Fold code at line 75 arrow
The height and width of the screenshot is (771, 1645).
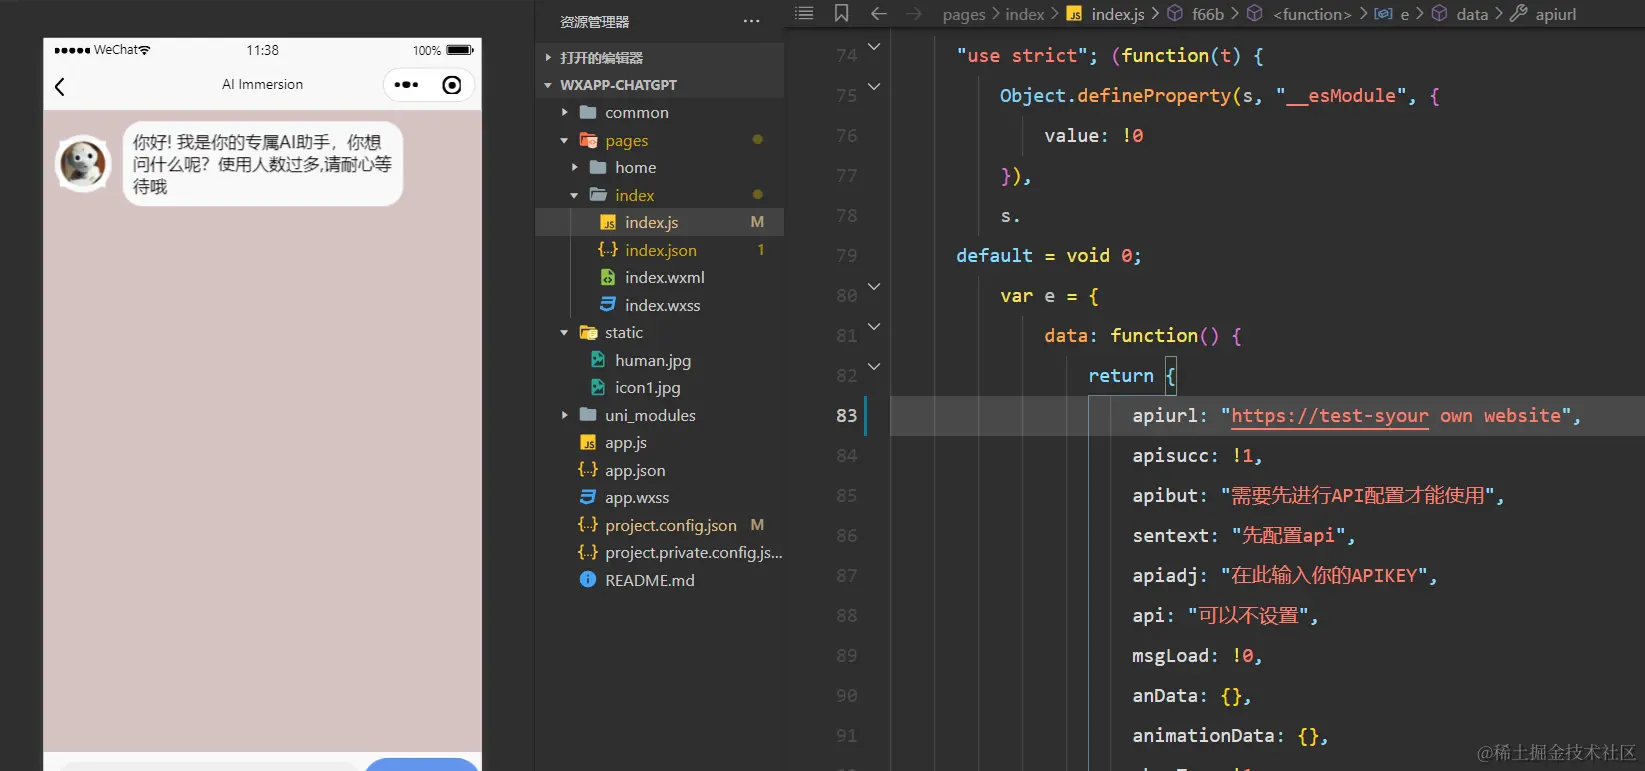click(874, 86)
